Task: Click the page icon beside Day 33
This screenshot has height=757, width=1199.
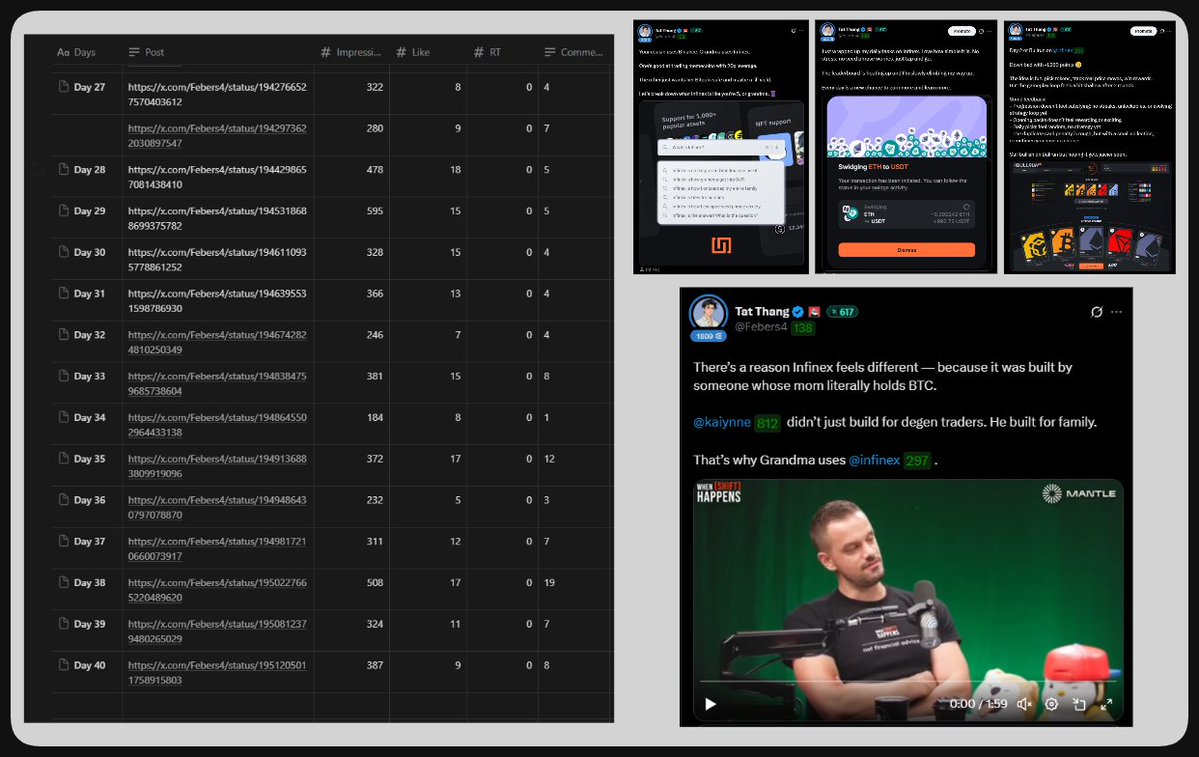Action: coord(63,375)
